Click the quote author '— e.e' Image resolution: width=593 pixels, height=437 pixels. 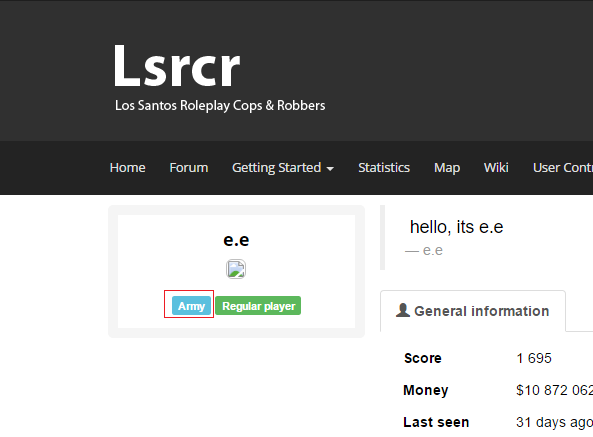point(424,250)
